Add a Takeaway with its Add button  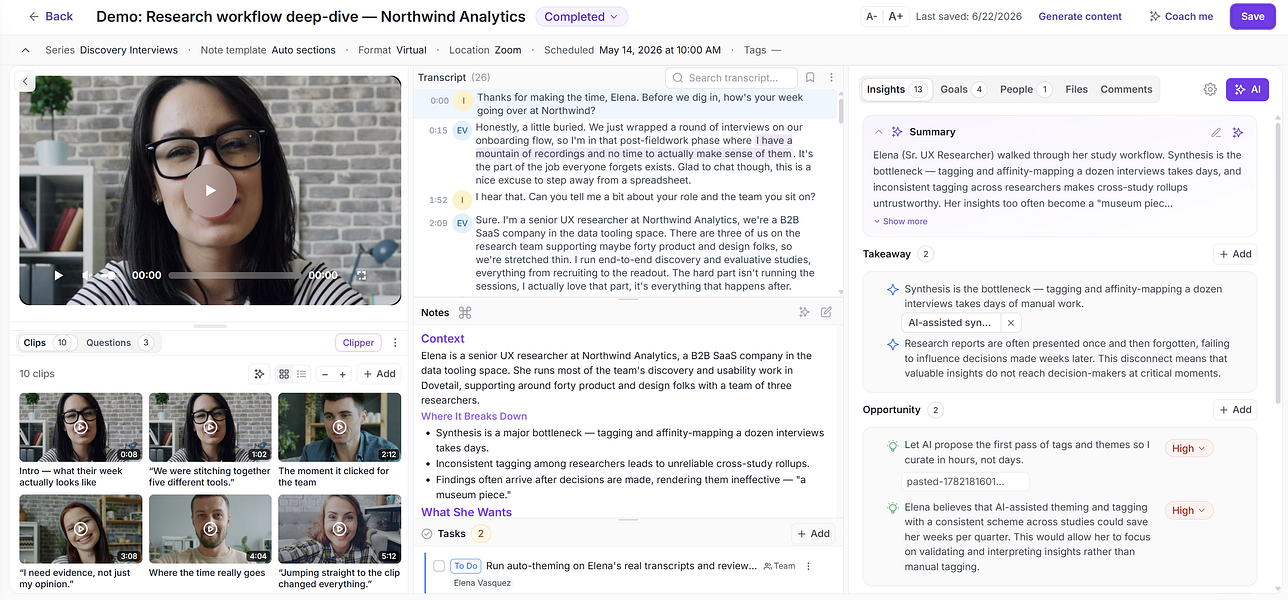pos(1235,254)
